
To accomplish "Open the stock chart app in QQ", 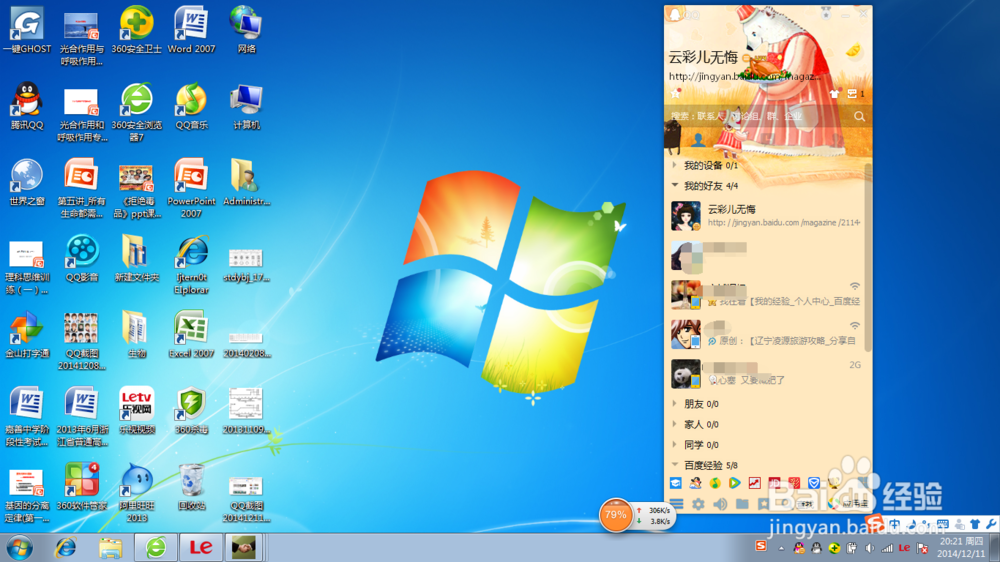I will pos(754,483).
